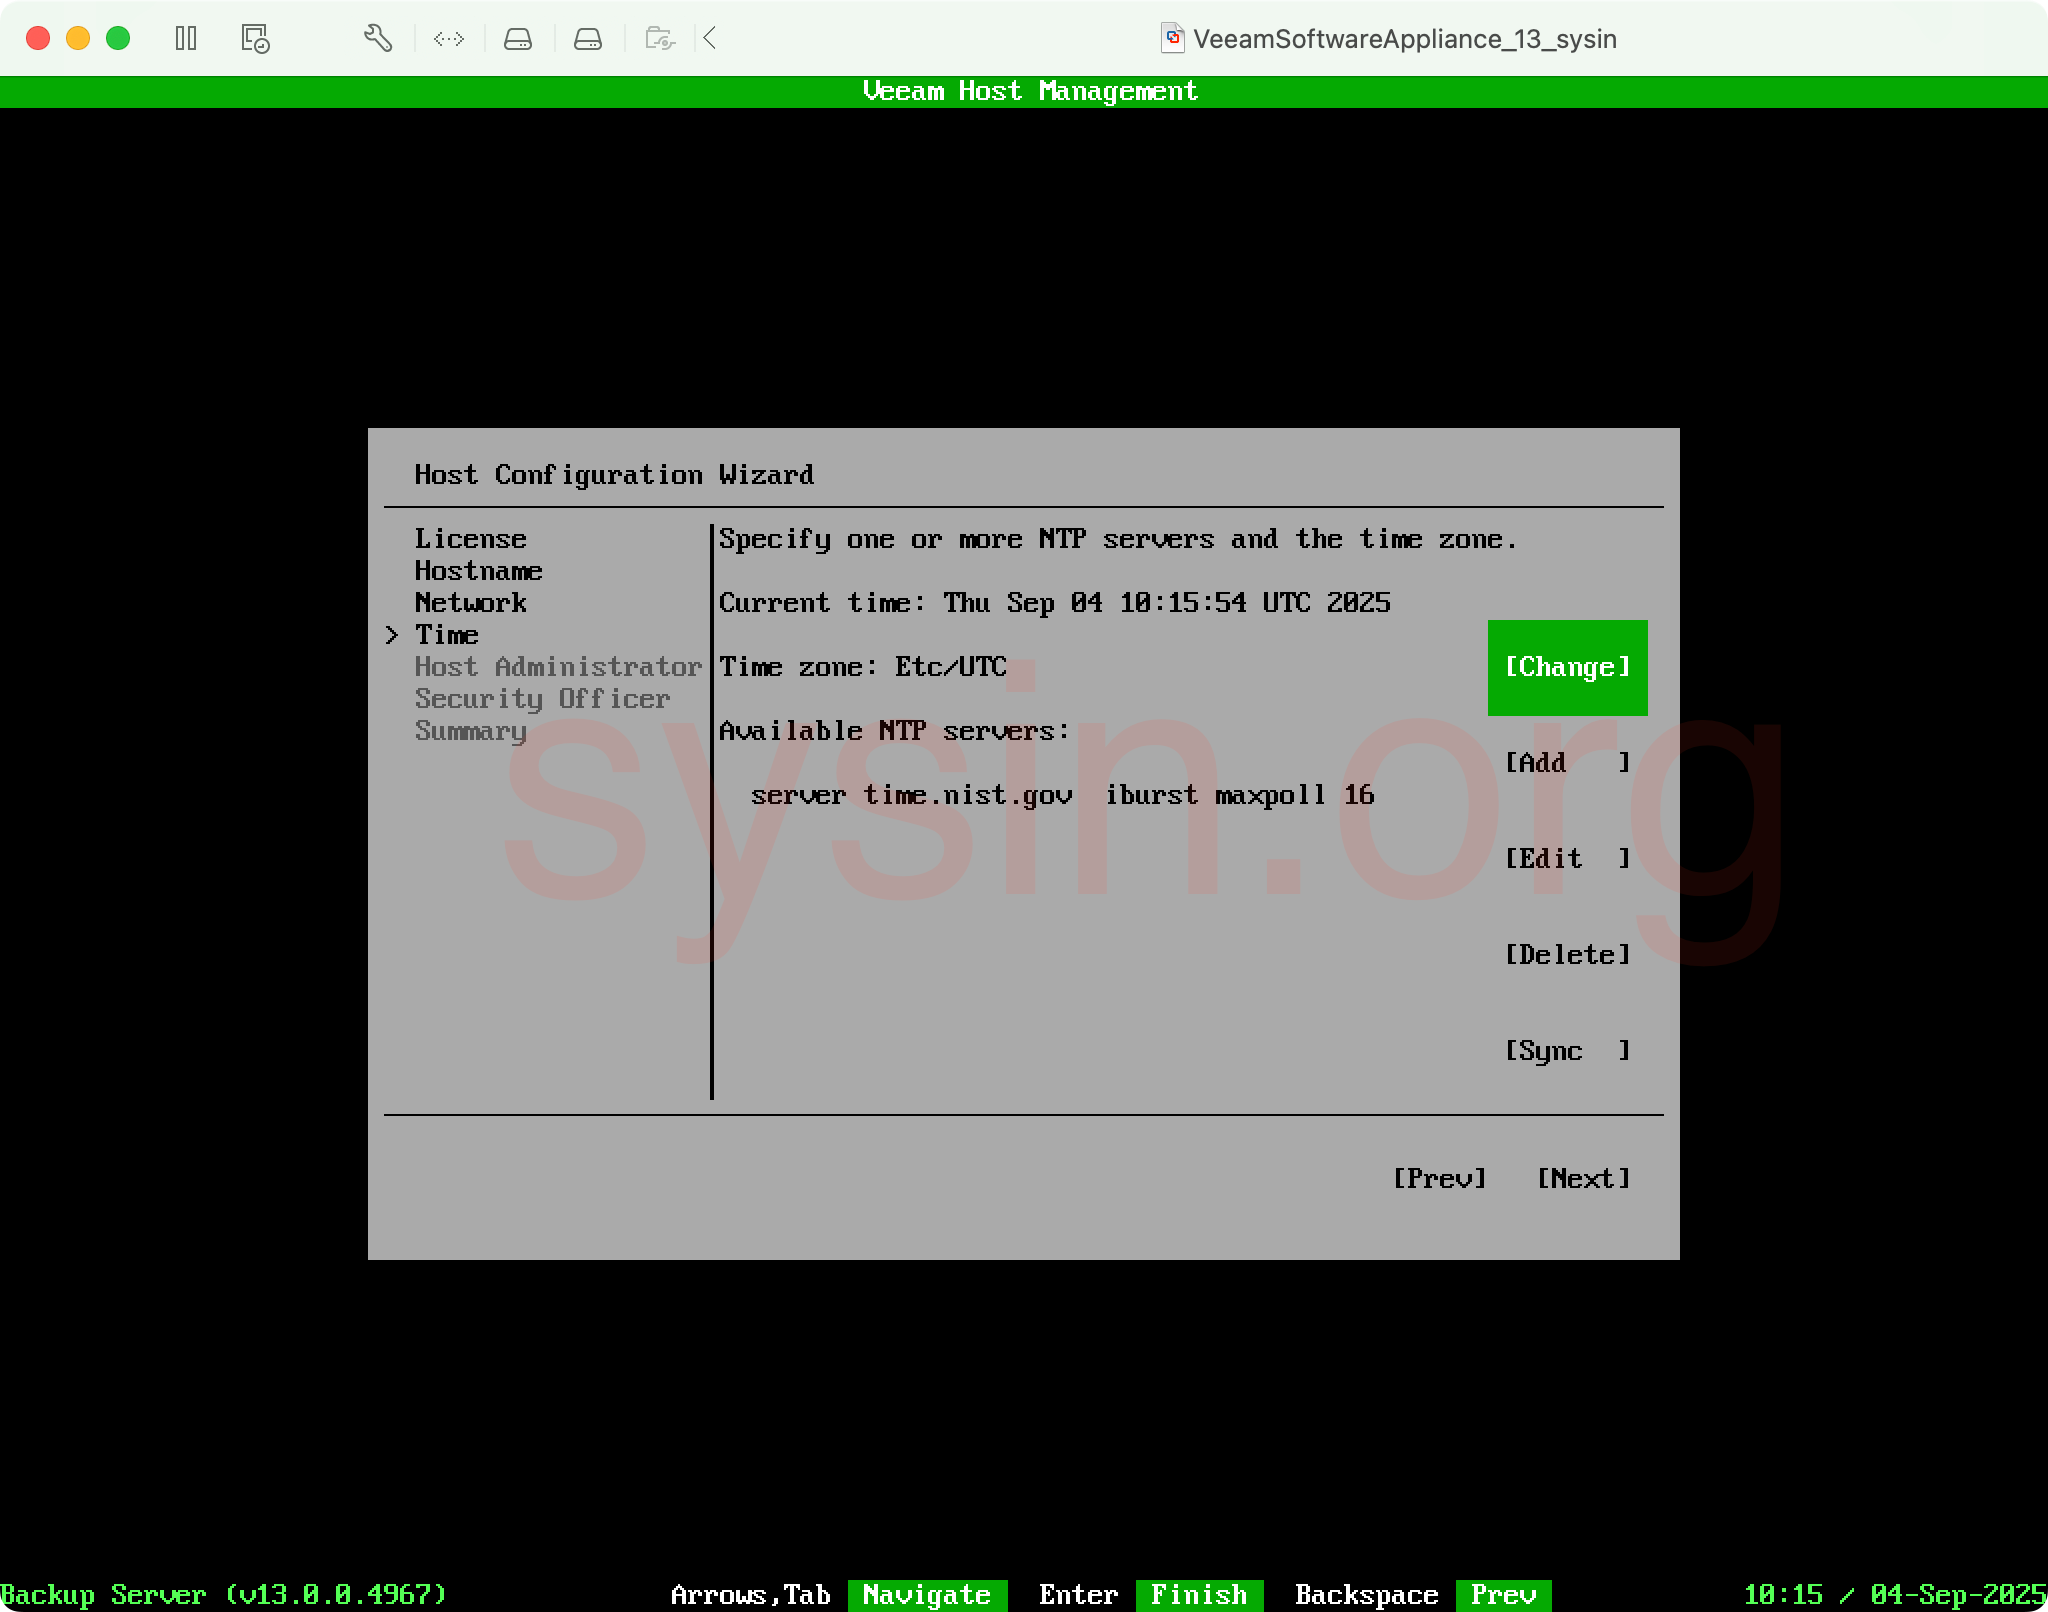Screen dimensions: 2048x1612
Task: Proceed with the Next button
Action: coord(1583,1179)
